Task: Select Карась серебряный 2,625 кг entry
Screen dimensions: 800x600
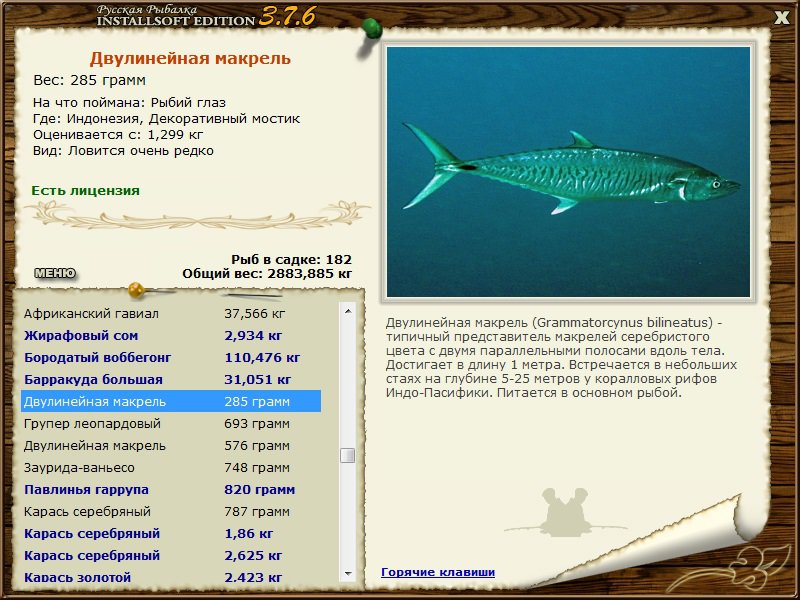Action: [x=171, y=555]
